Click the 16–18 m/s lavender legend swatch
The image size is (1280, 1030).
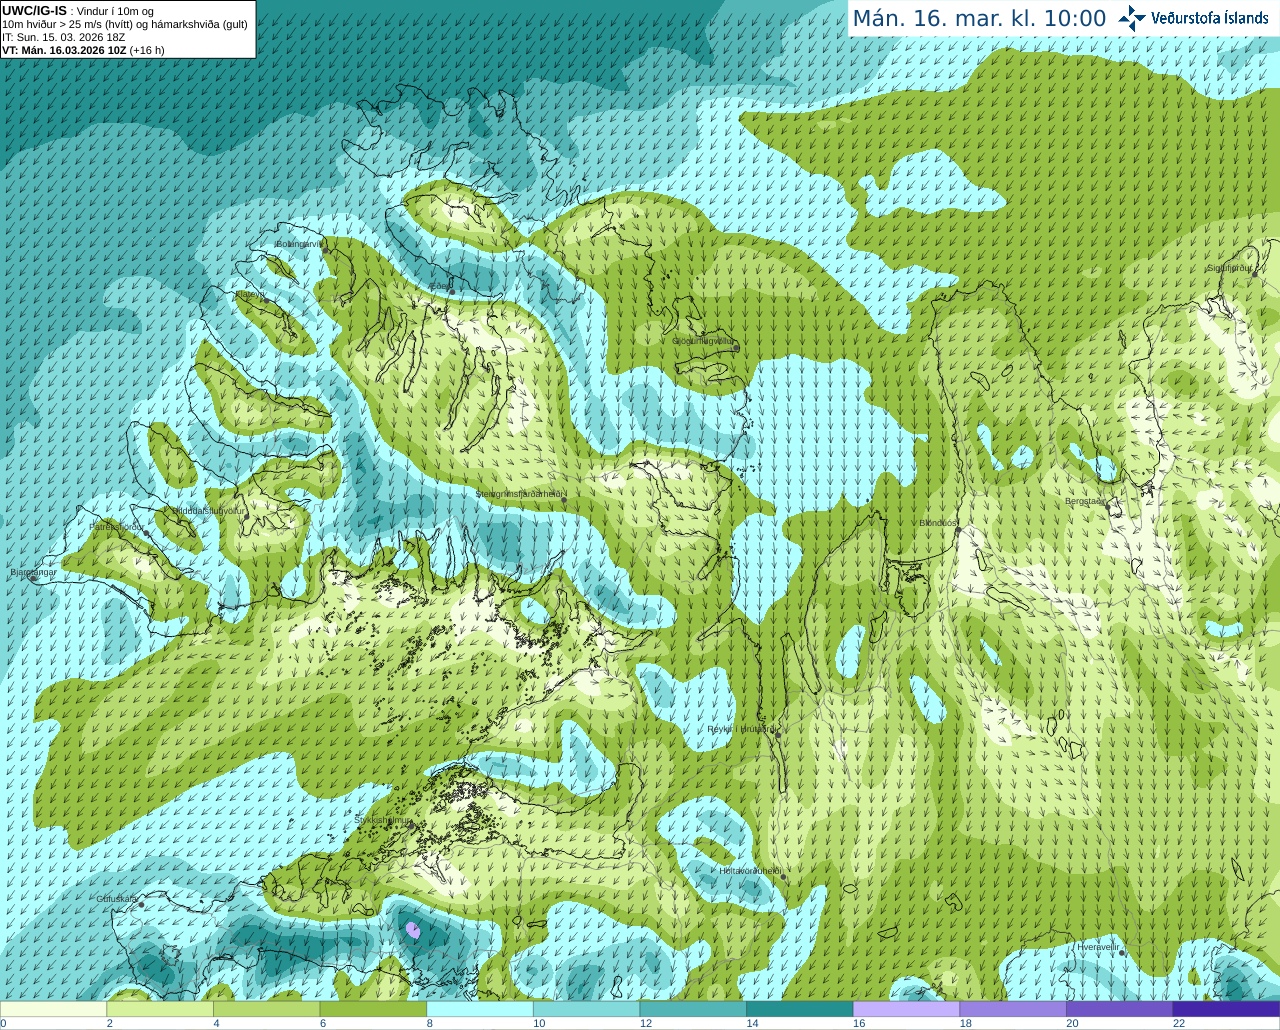coord(906,1009)
